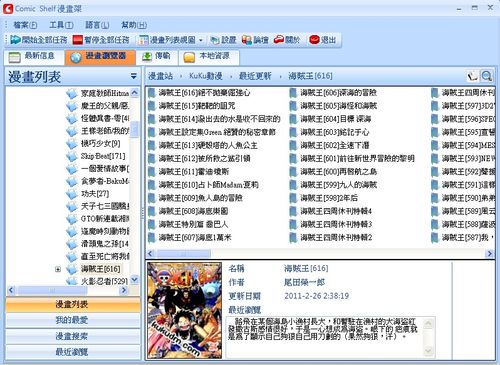Expand the 漫畫列表 panel header dropdown
The width and height of the screenshot is (500, 365).
pyautogui.click(x=134, y=76)
